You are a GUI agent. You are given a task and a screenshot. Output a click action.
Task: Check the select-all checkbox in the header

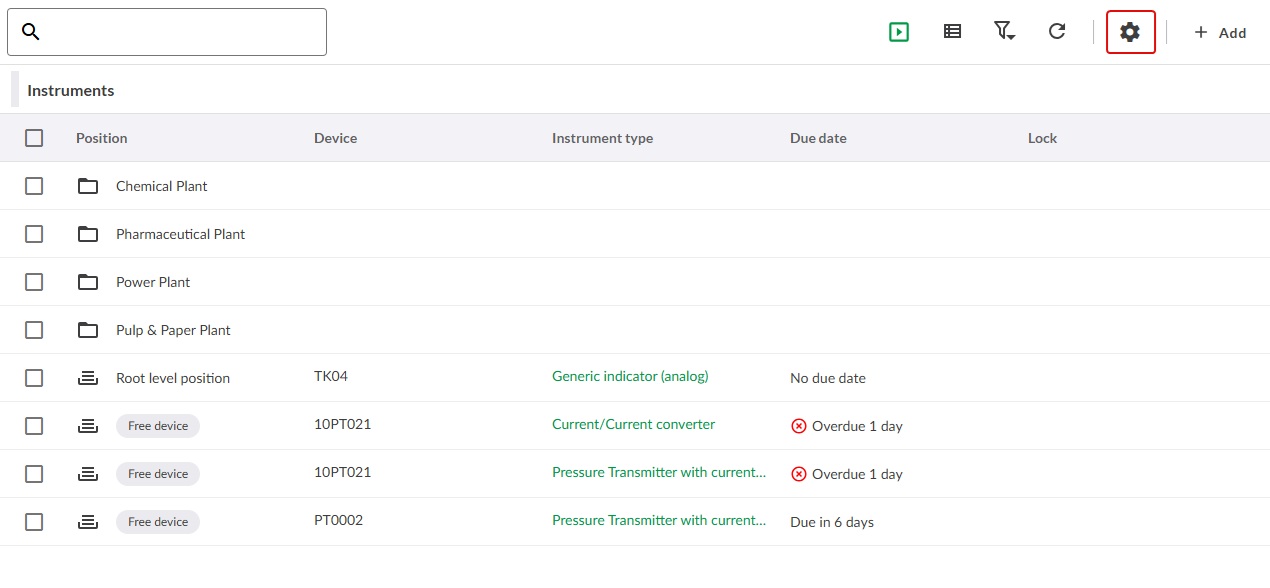click(x=34, y=137)
